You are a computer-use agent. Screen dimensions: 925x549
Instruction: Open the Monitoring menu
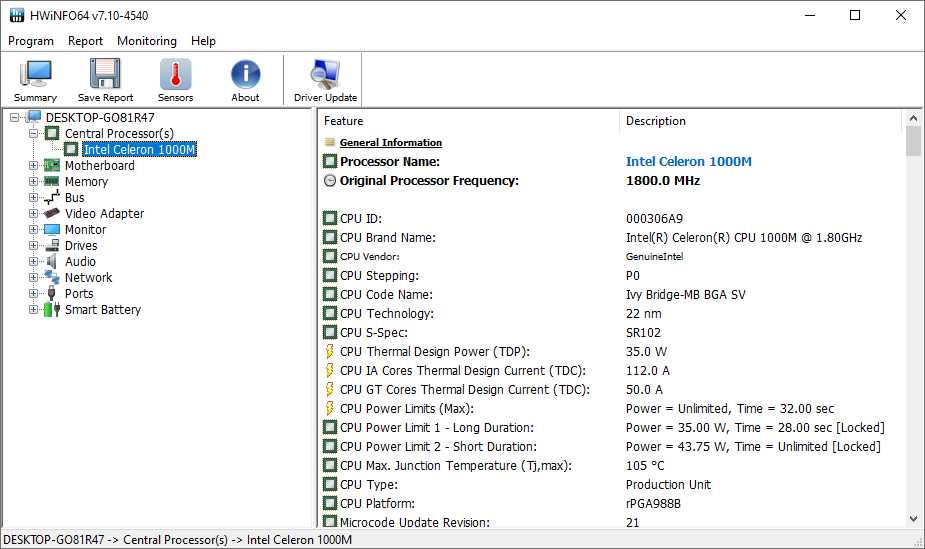pyautogui.click(x=147, y=41)
